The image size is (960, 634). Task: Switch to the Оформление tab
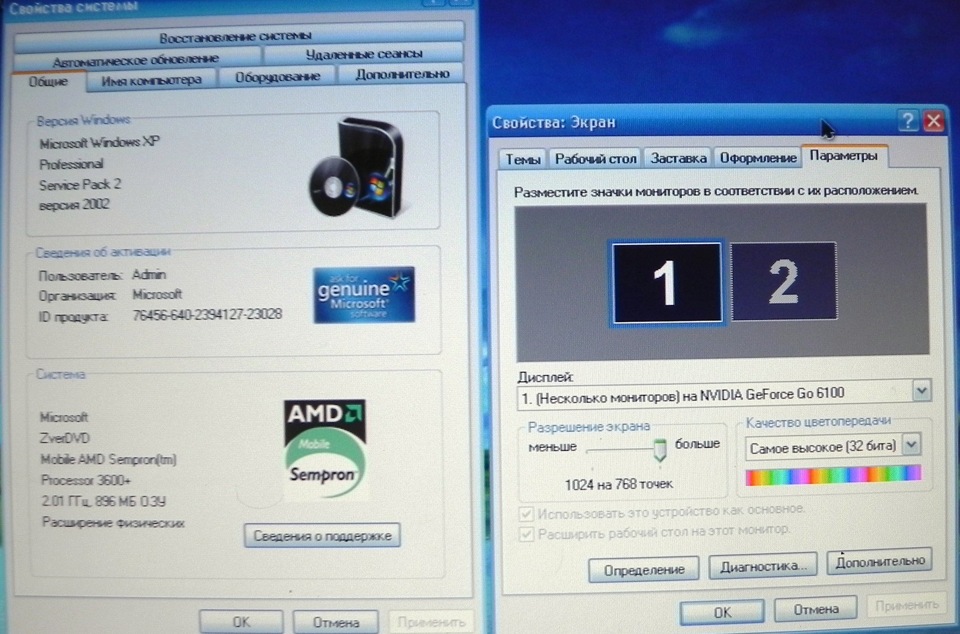pos(757,157)
